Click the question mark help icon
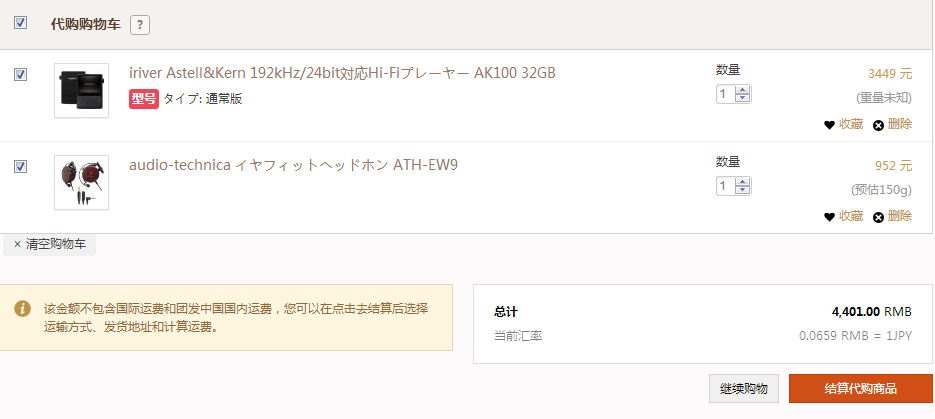The width and height of the screenshot is (935, 419). [x=140, y=25]
